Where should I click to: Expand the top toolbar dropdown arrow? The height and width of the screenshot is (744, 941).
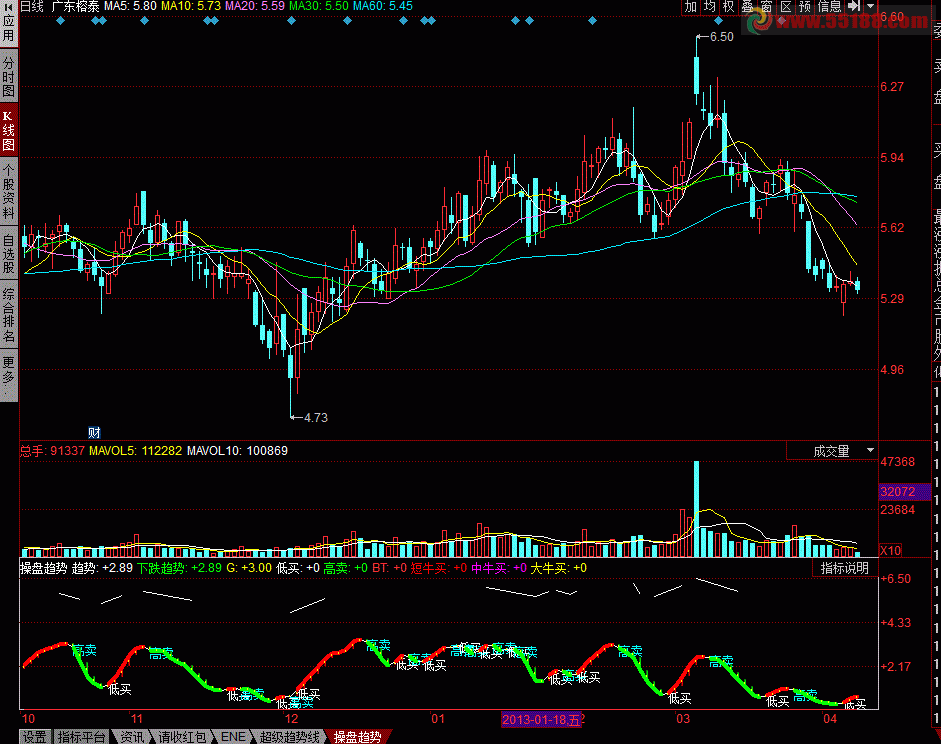pos(870,7)
